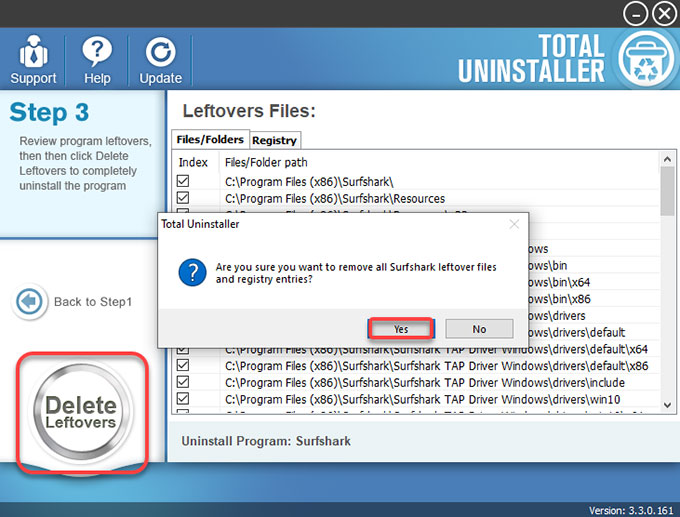Uncheck the drivers\default\x86 entry
This screenshot has width=680, height=517.
(183, 365)
